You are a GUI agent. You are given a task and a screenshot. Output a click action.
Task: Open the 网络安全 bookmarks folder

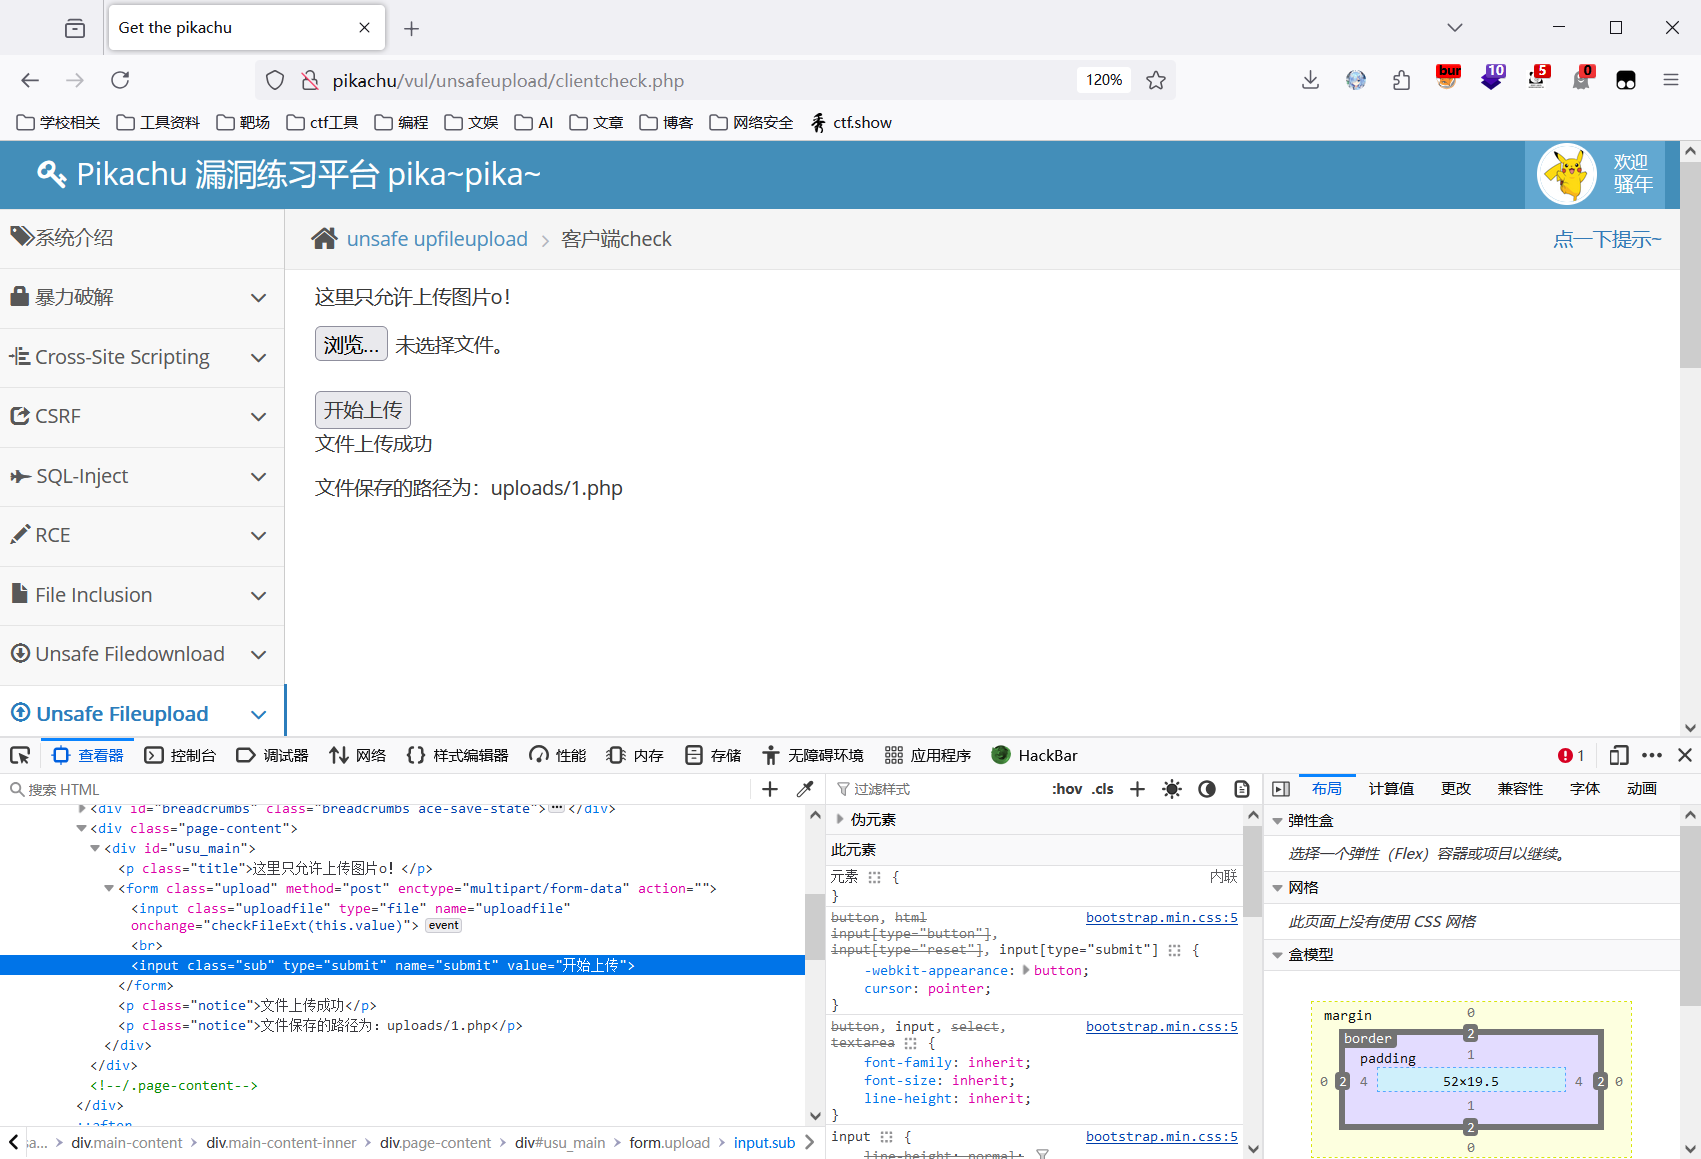(x=751, y=122)
